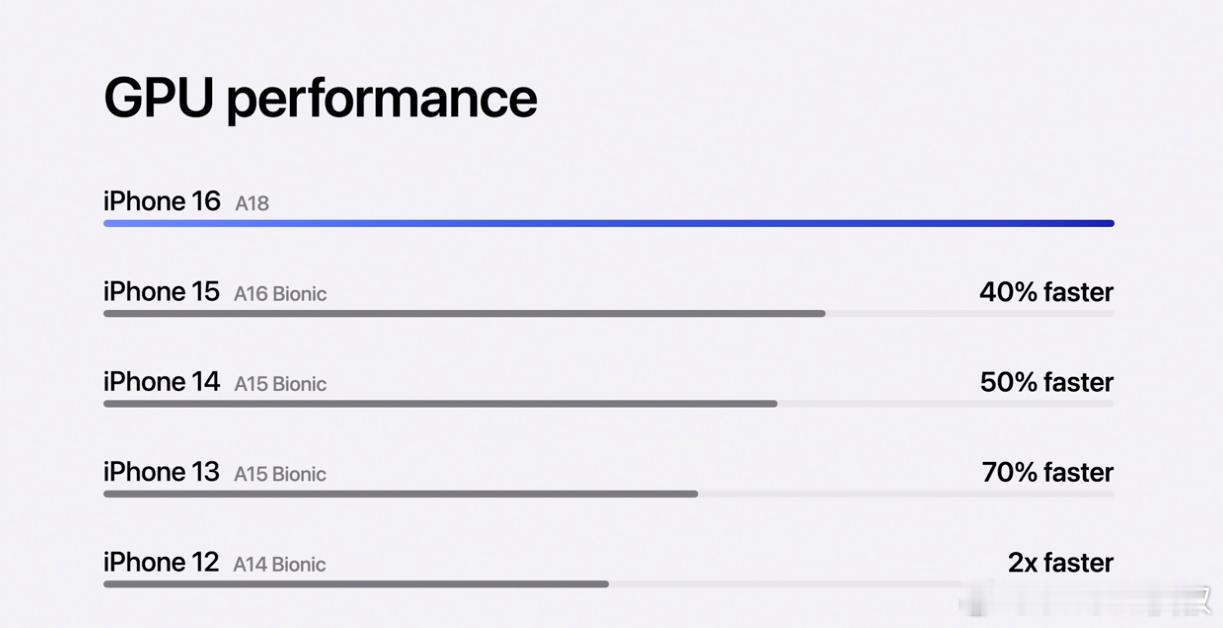Click the 50% faster text
The width and height of the screenshot is (1223, 628).
point(1047,382)
